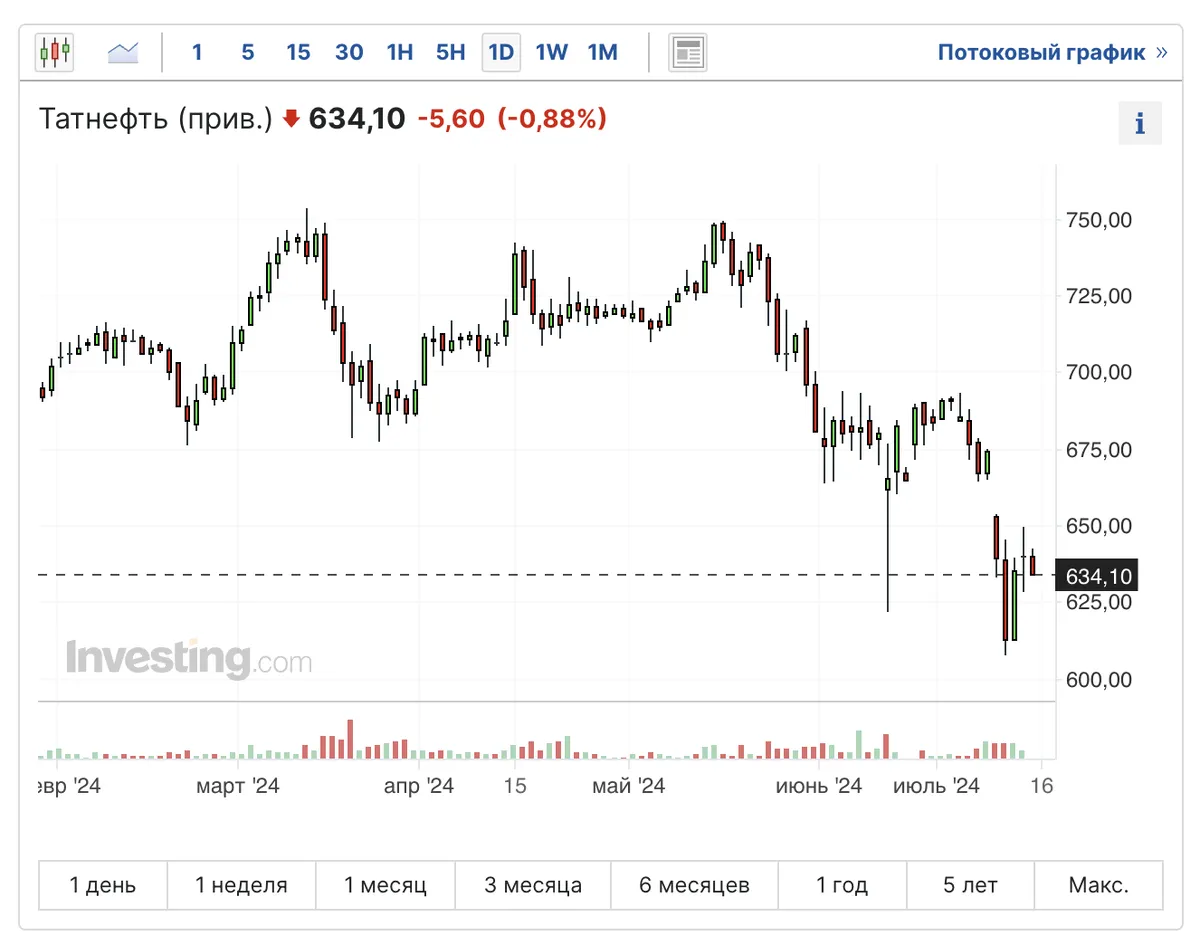Click the 634,10 current price label
Screen dimensions: 1200x945
pos(1098,576)
